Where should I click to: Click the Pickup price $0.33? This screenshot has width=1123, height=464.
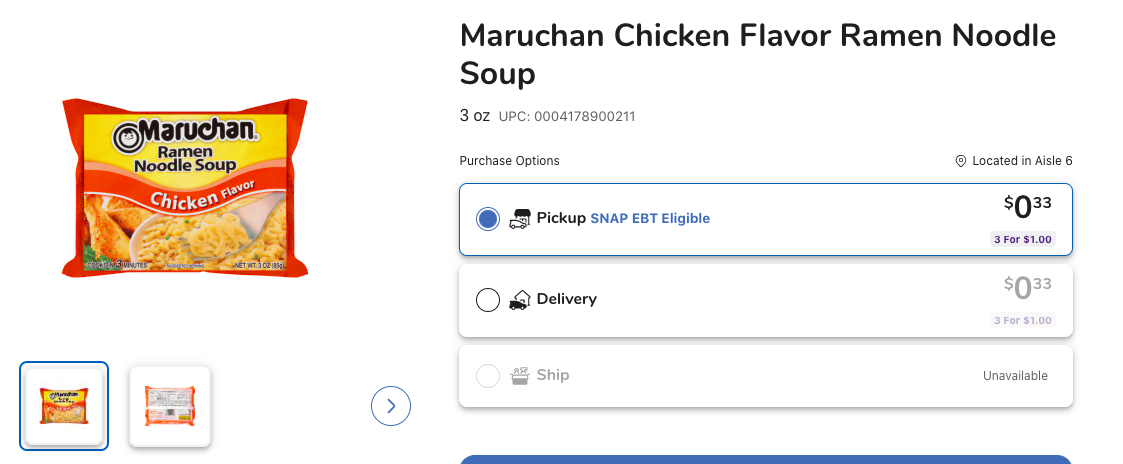(x=1028, y=206)
